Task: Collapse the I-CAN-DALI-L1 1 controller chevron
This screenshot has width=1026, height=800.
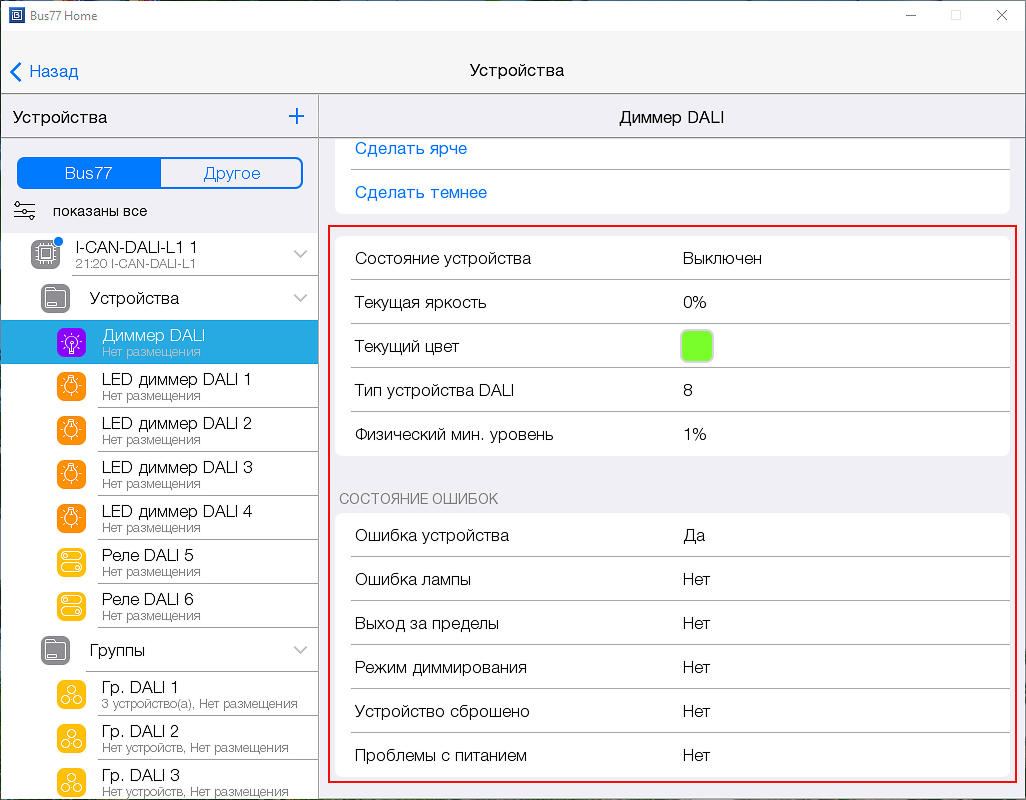Action: pyautogui.click(x=300, y=254)
